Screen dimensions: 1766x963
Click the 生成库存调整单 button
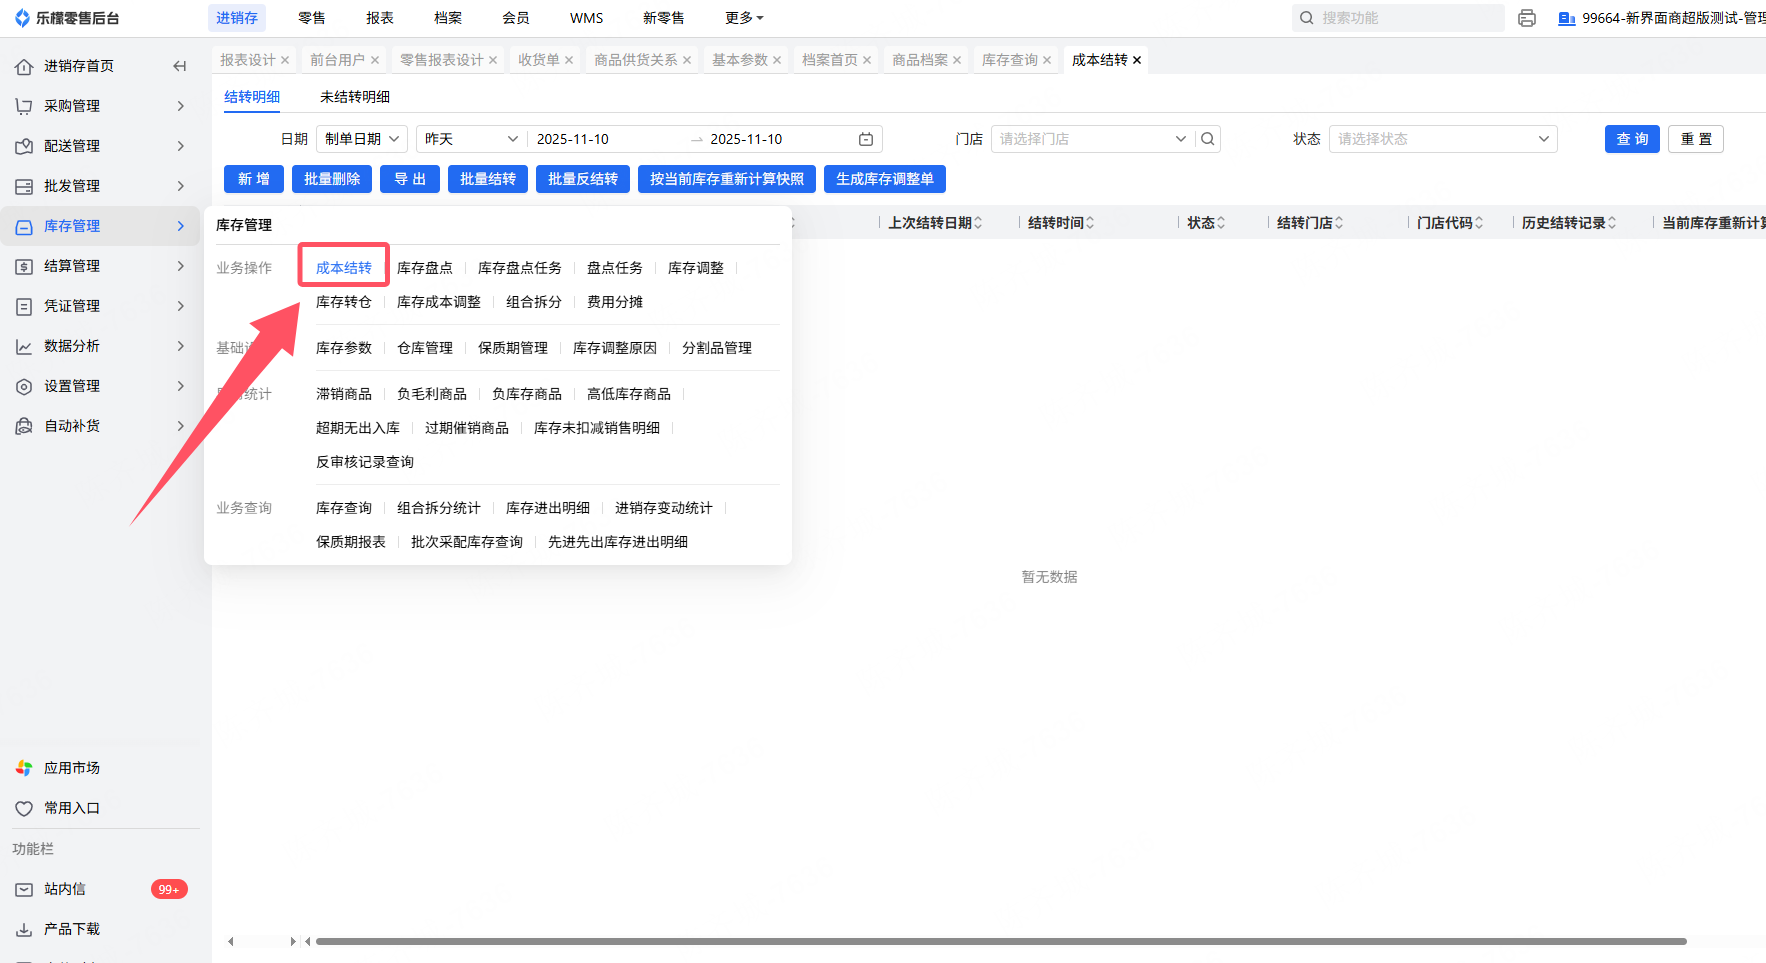tap(885, 179)
